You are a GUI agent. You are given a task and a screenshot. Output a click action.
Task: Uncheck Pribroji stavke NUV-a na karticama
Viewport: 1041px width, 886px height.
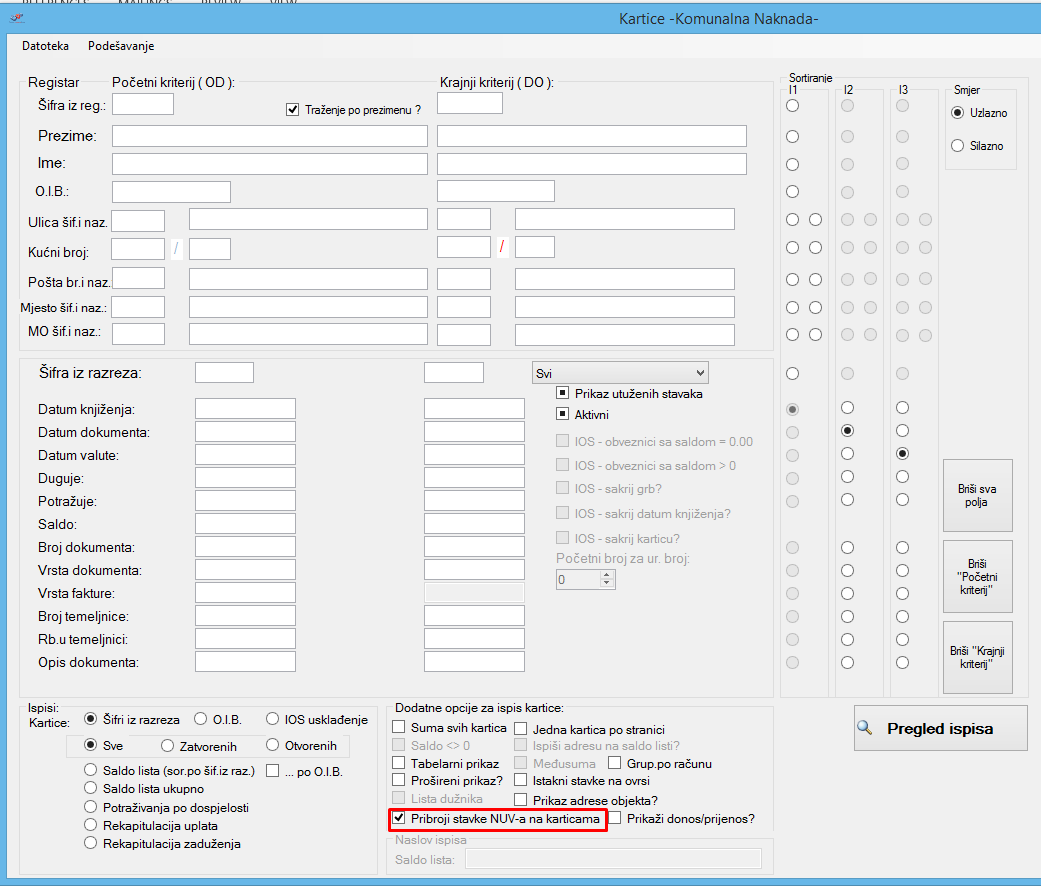pos(399,818)
